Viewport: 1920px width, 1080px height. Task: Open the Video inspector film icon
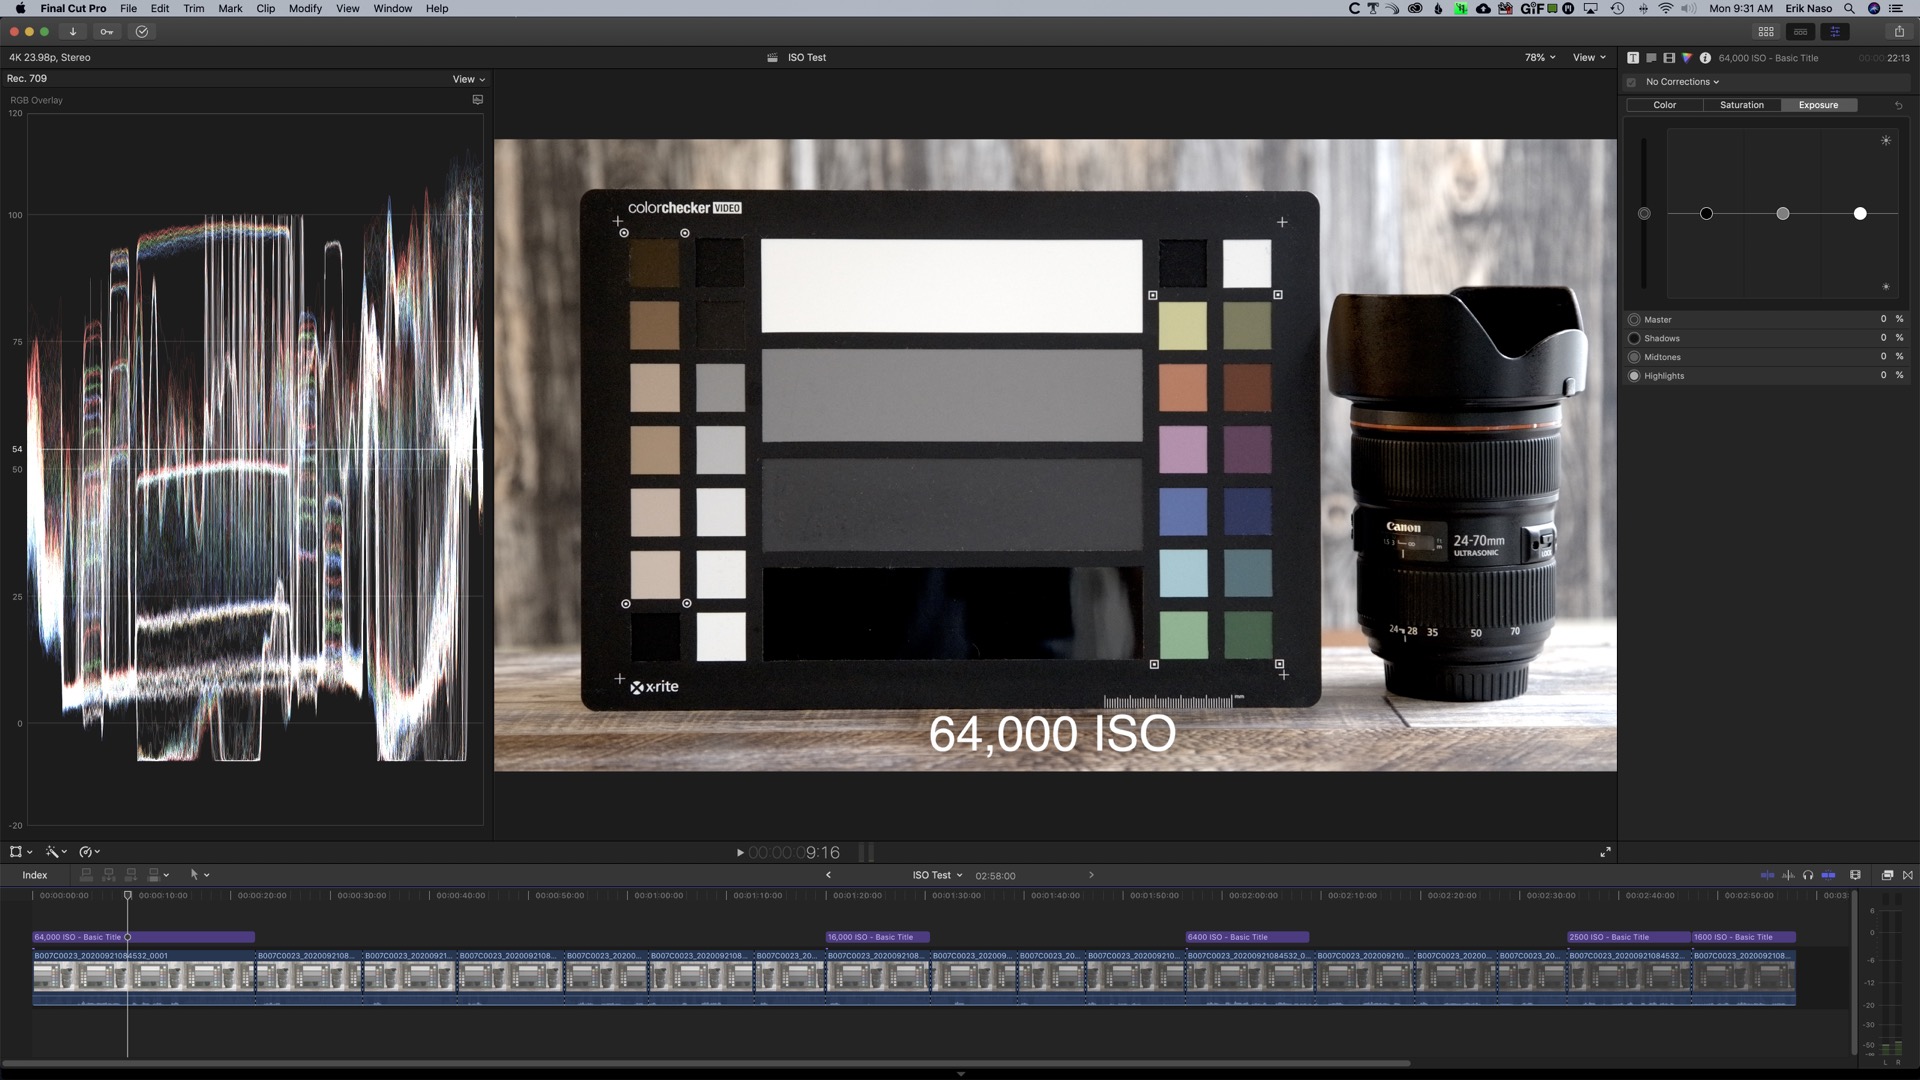1670,58
